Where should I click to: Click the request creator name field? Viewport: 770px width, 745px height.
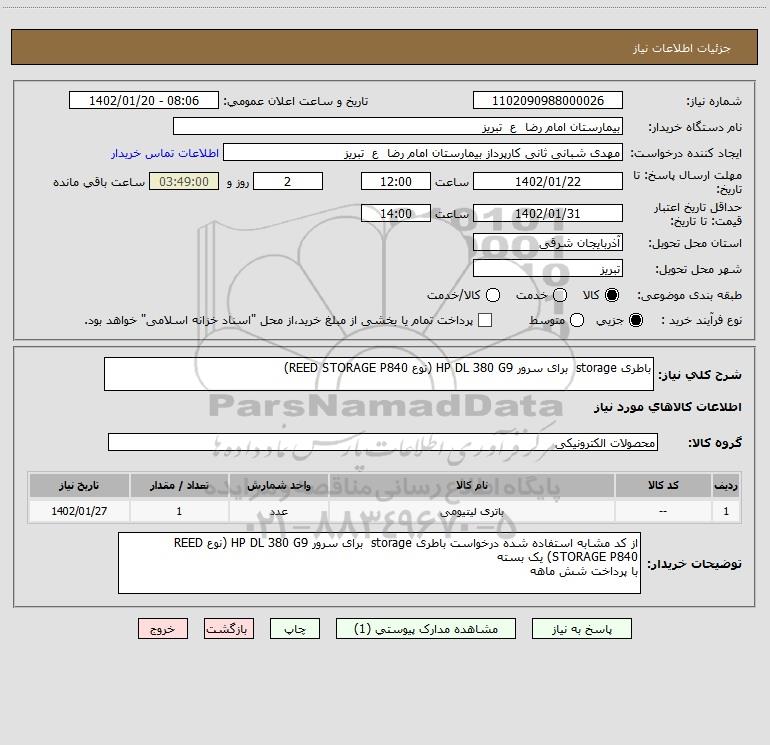(x=423, y=152)
